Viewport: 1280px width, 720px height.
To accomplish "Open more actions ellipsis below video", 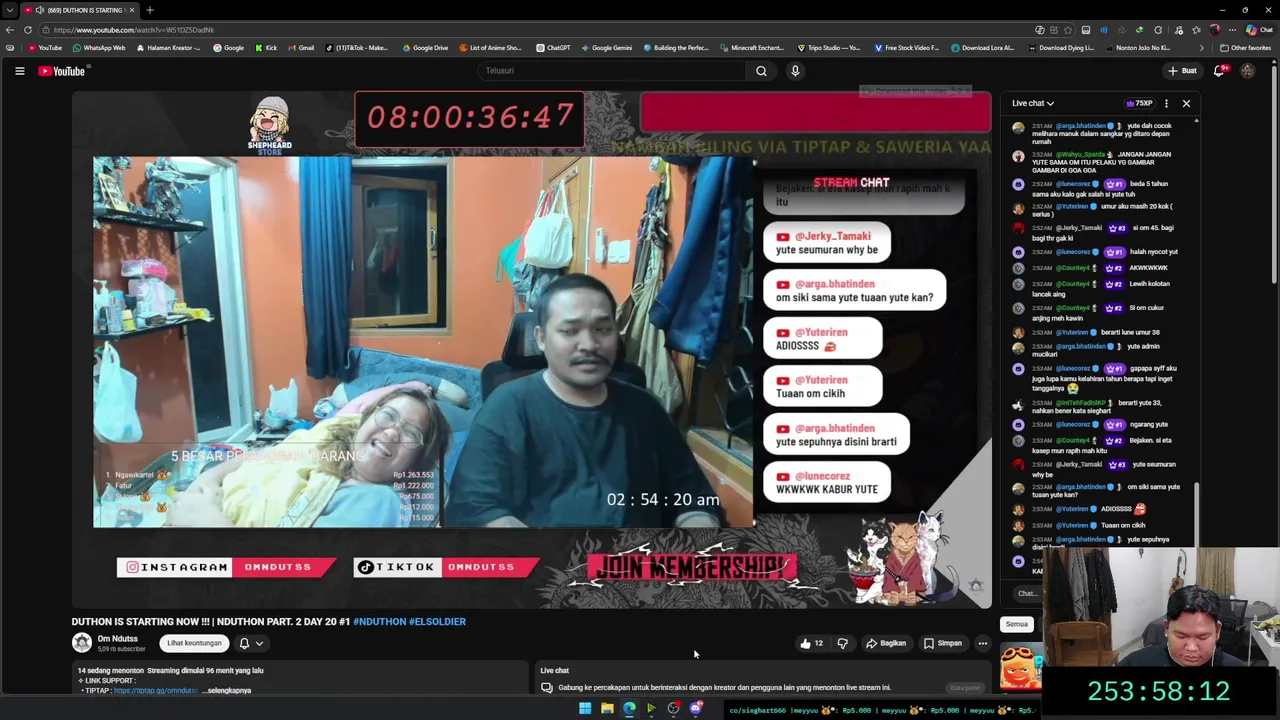I will (x=983, y=643).
